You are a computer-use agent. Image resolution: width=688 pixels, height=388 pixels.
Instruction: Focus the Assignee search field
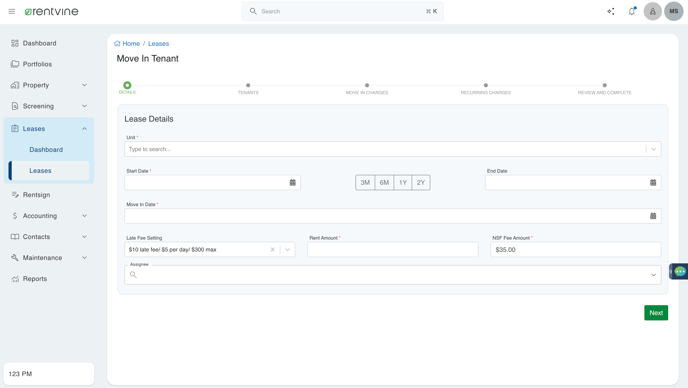(393, 275)
